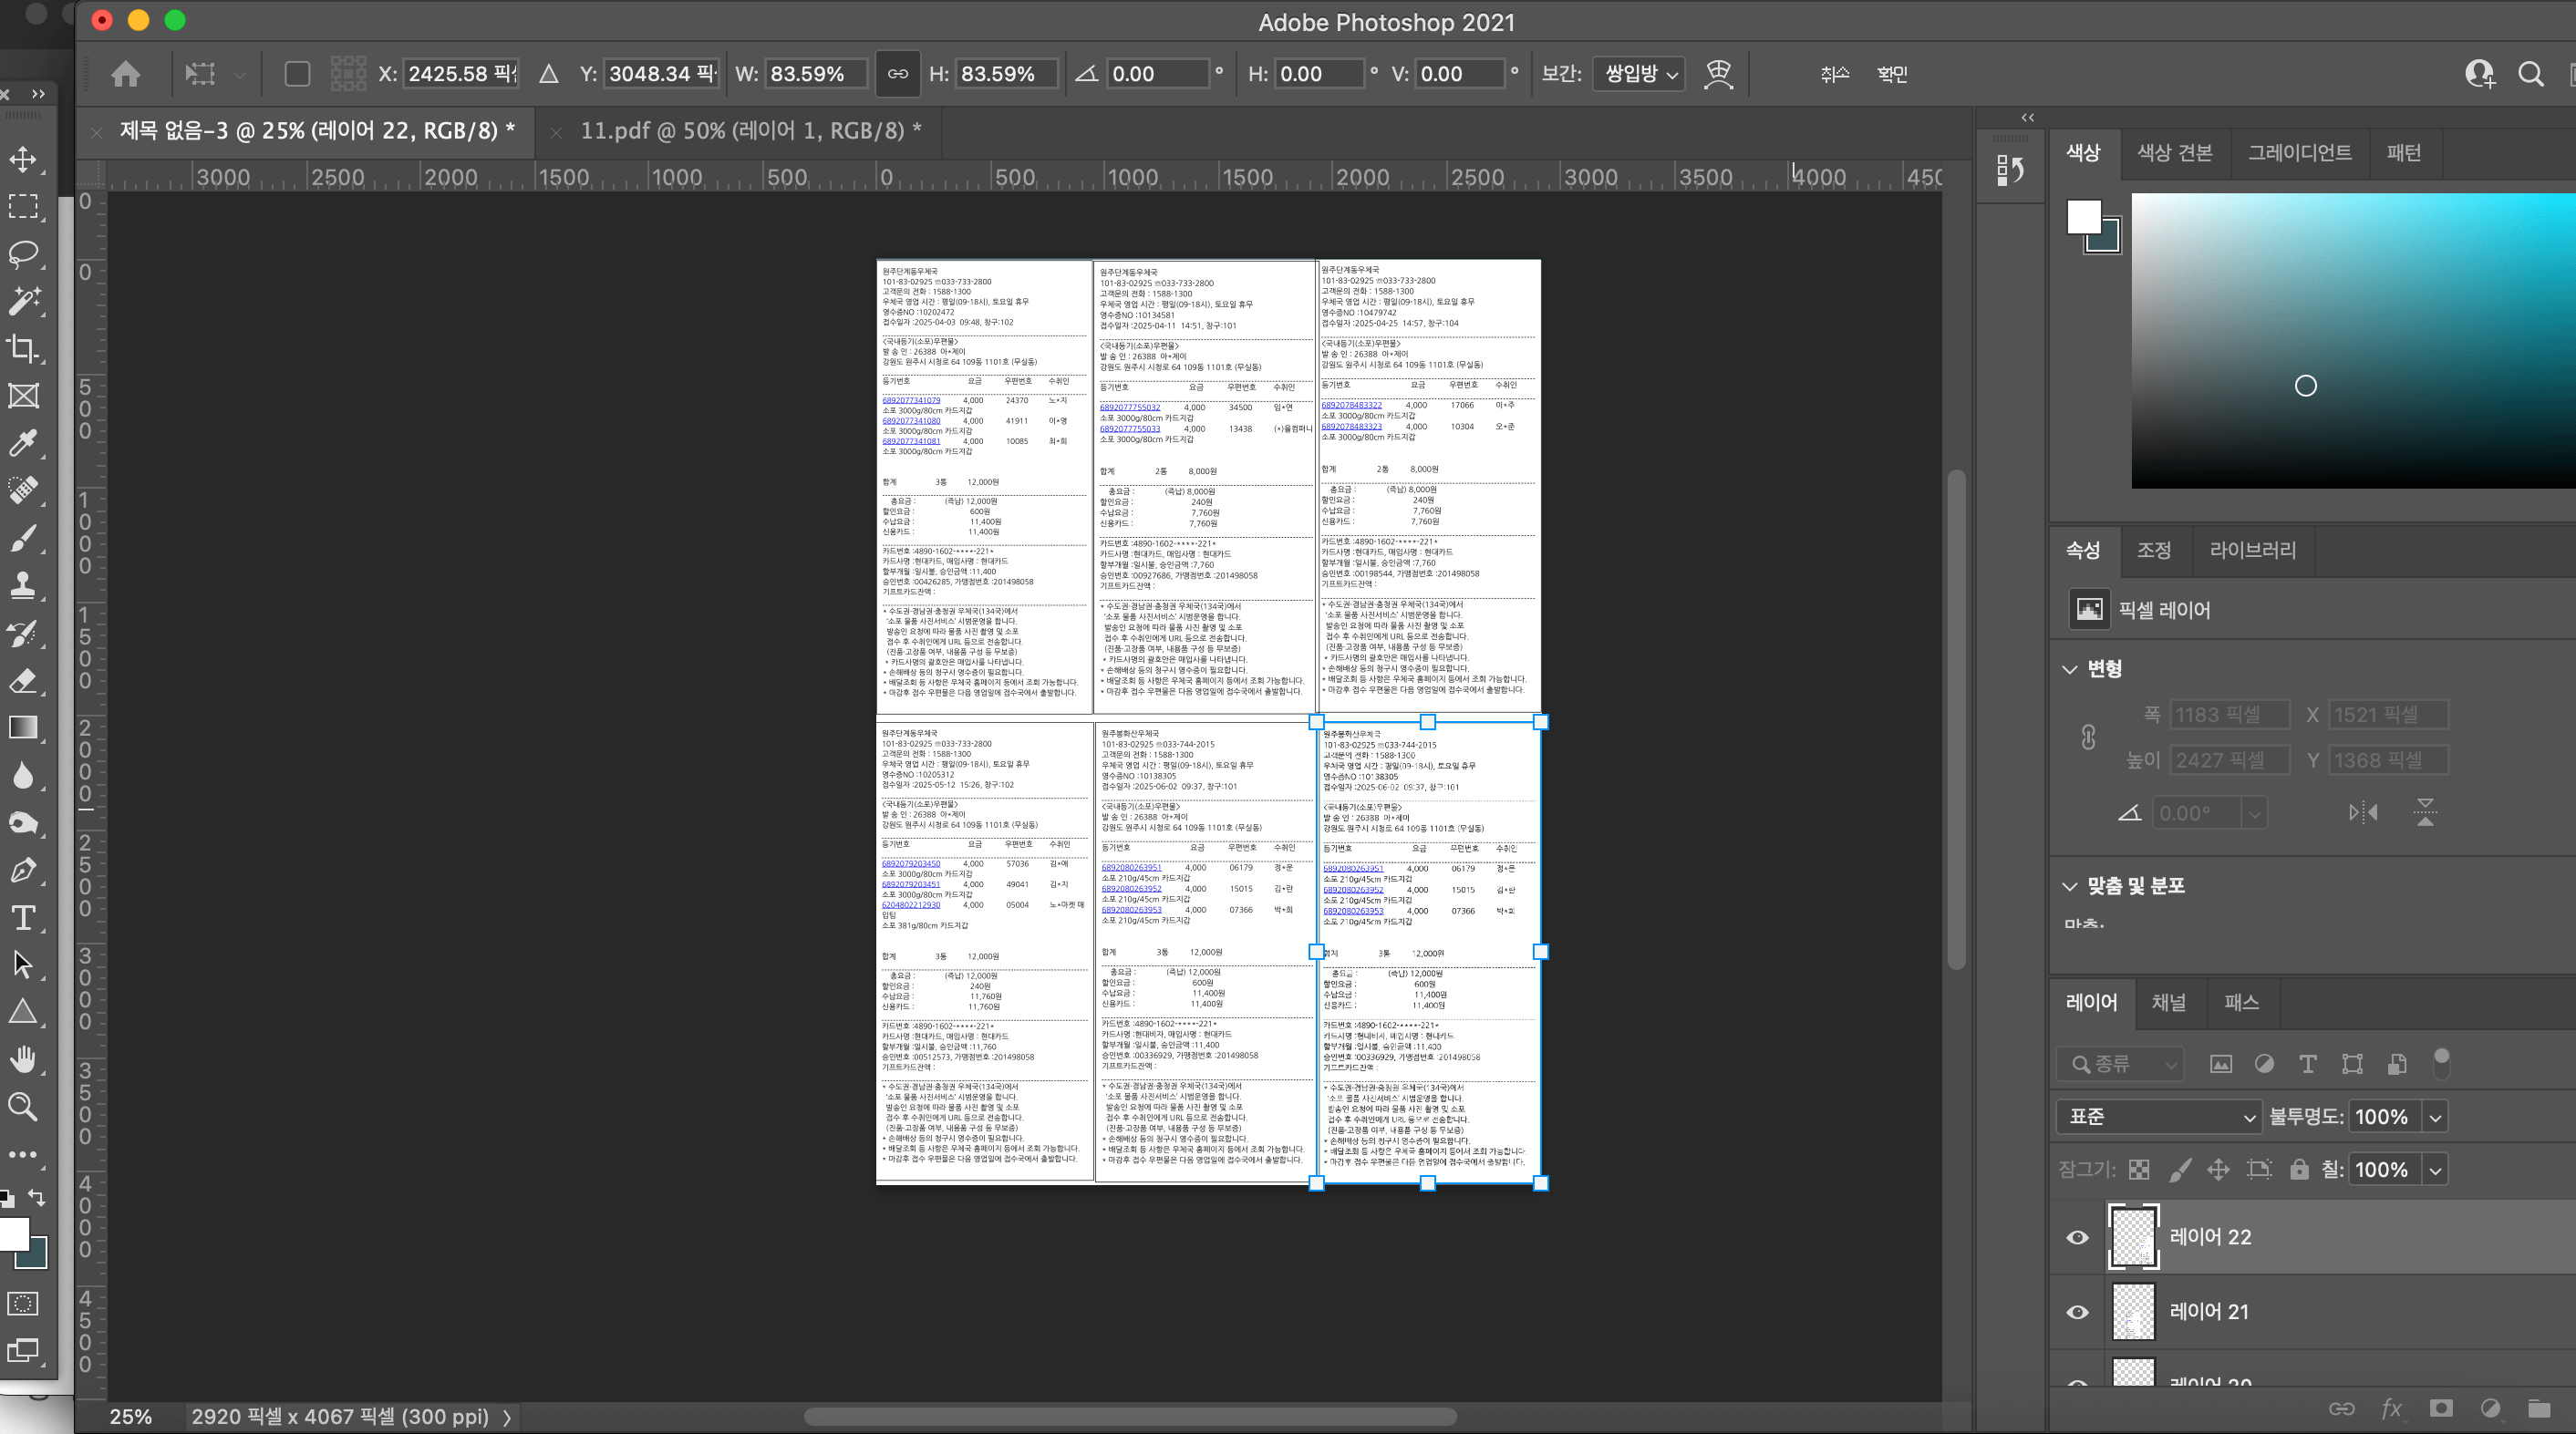
Task: Activate the Zoom tool
Action: click(x=23, y=1106)
